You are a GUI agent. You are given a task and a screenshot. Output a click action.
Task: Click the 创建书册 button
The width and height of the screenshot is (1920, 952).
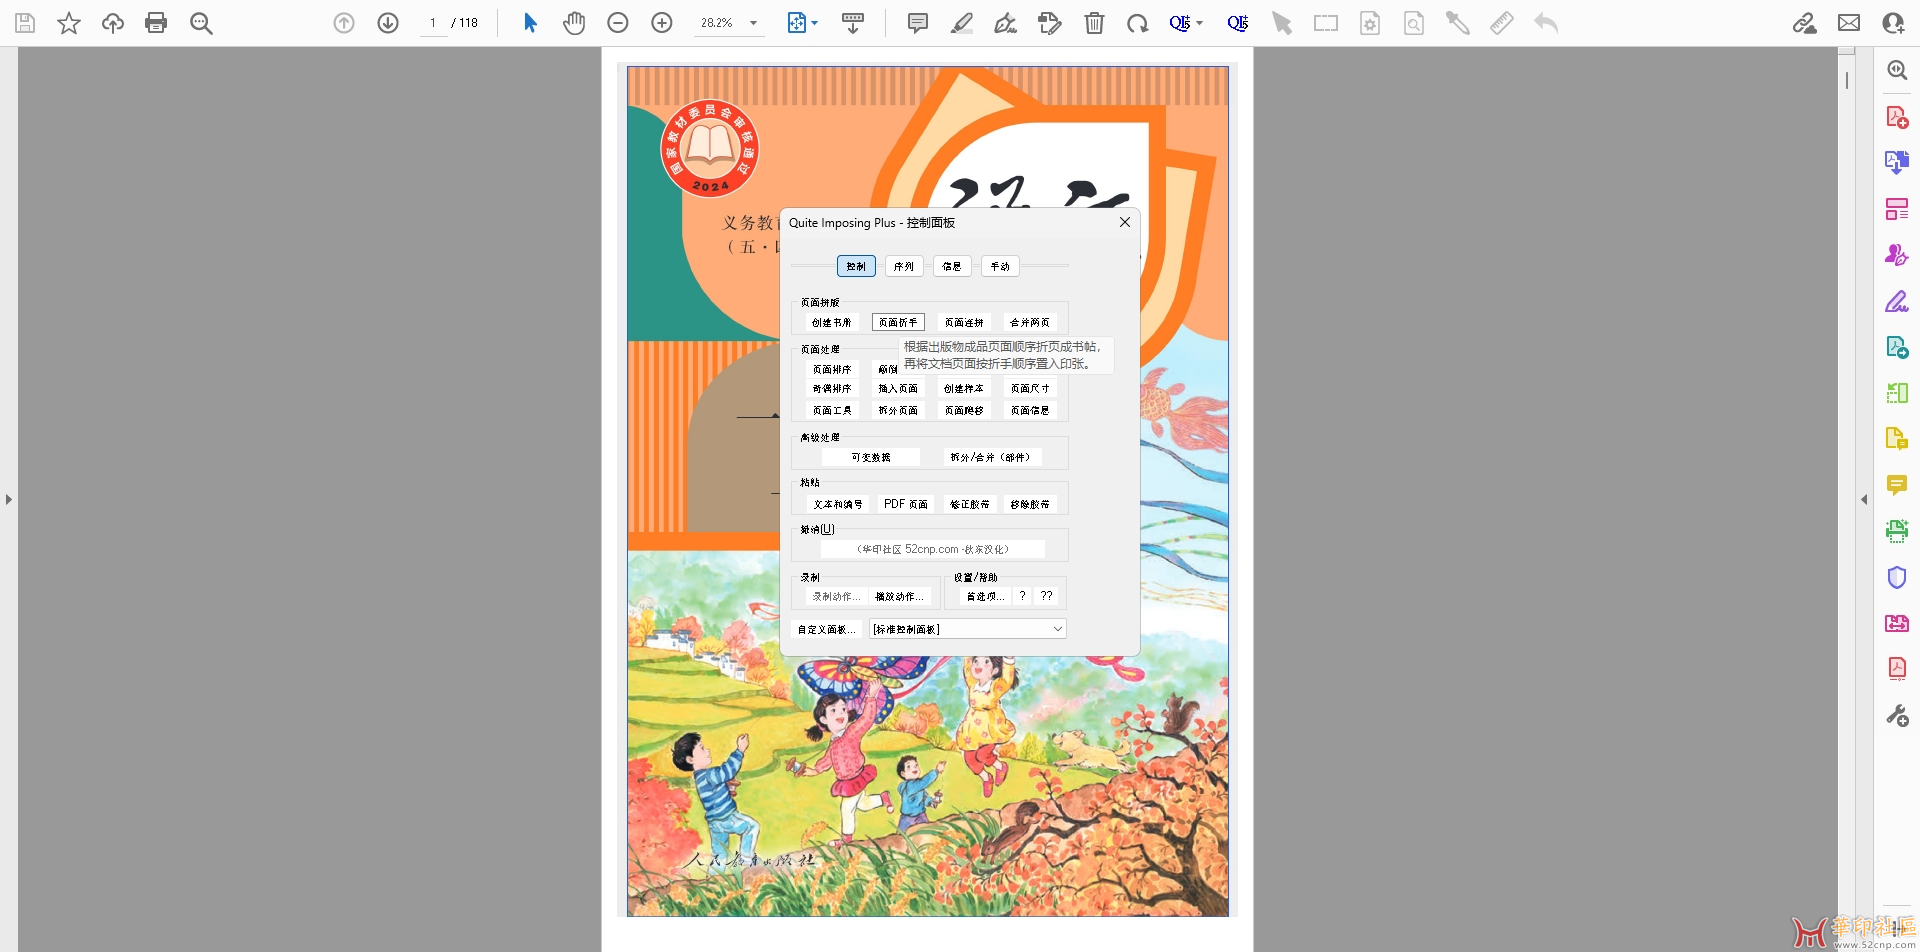tap(832, 323)
